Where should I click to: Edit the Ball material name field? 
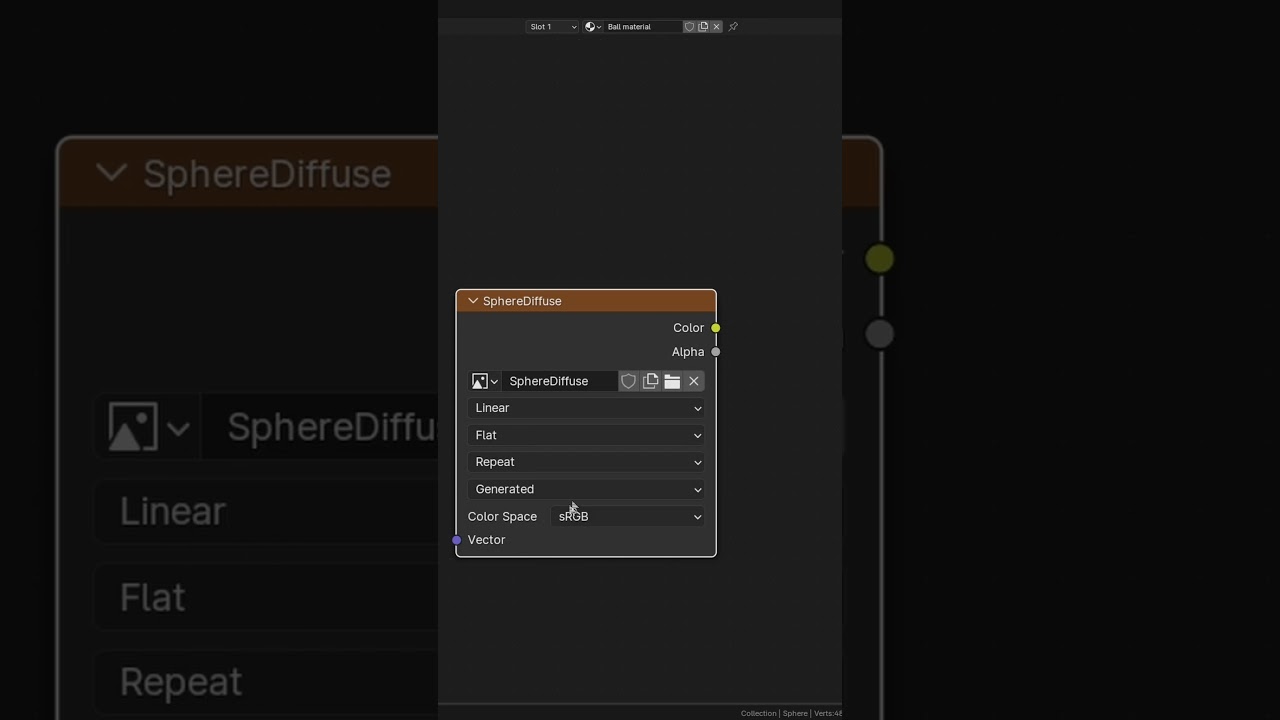(x=643, y=27)
